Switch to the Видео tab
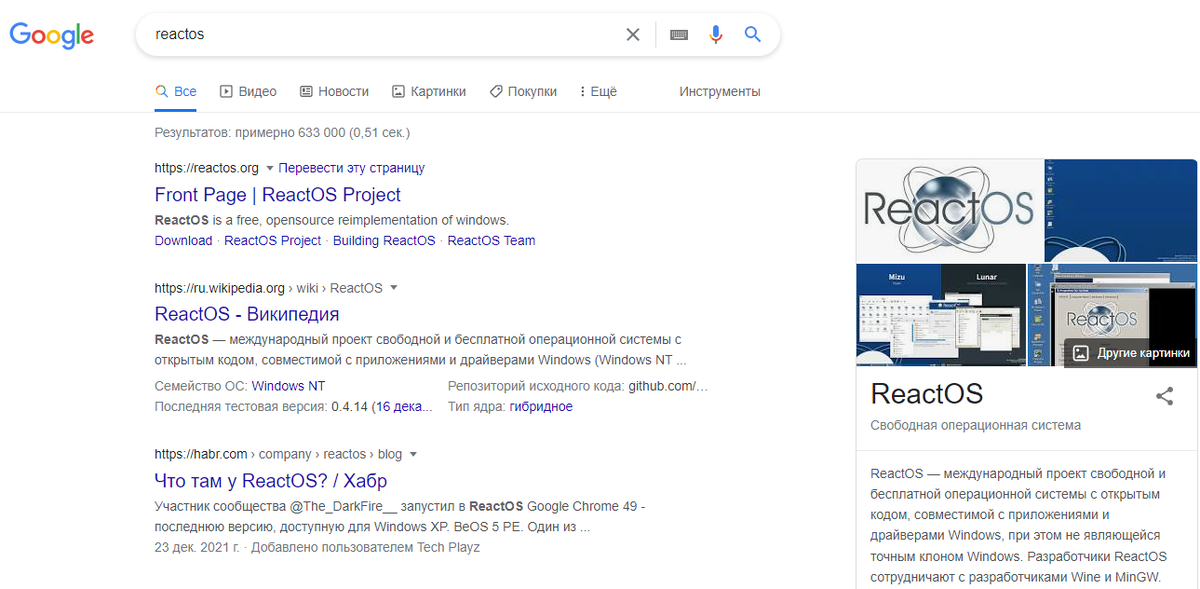1200x589 pixels. [248, 91]
